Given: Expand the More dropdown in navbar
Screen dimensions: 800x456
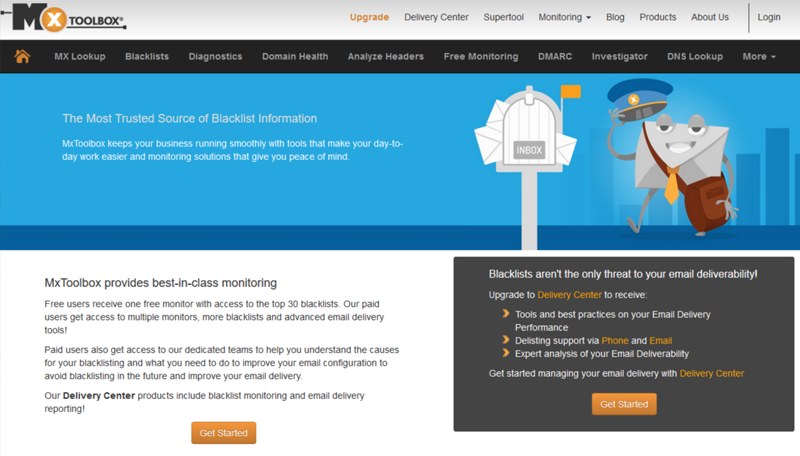Looking at the screenshot, I should (x=759, y=57).
